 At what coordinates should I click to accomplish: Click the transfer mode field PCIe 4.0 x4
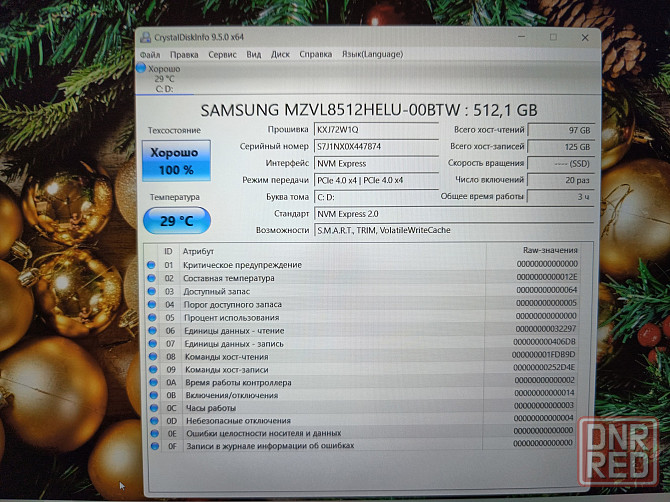click(376, 180)
